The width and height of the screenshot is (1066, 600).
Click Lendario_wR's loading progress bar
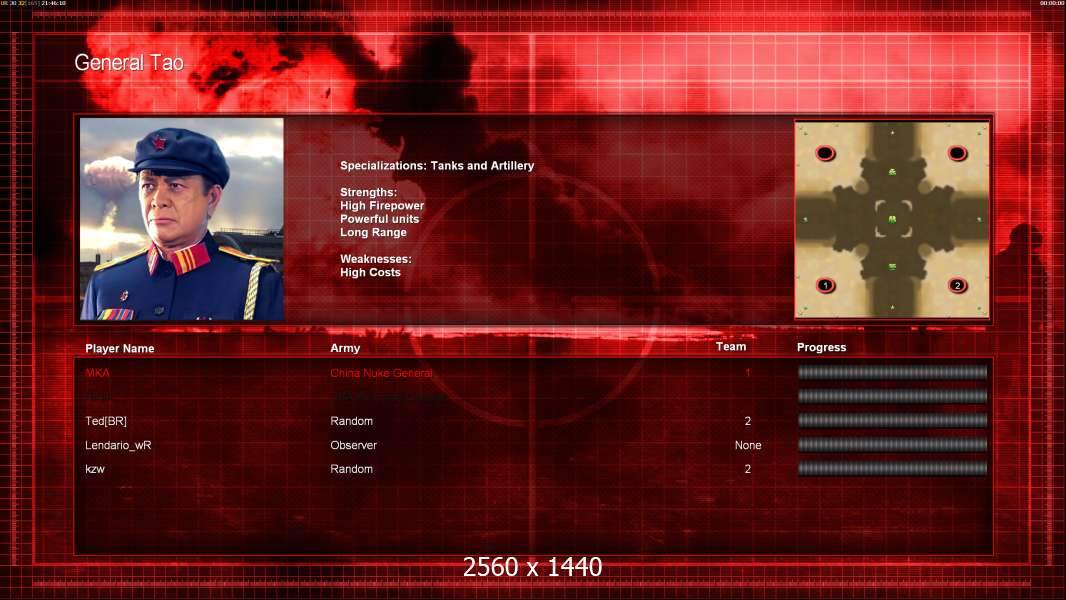[892, 444]
